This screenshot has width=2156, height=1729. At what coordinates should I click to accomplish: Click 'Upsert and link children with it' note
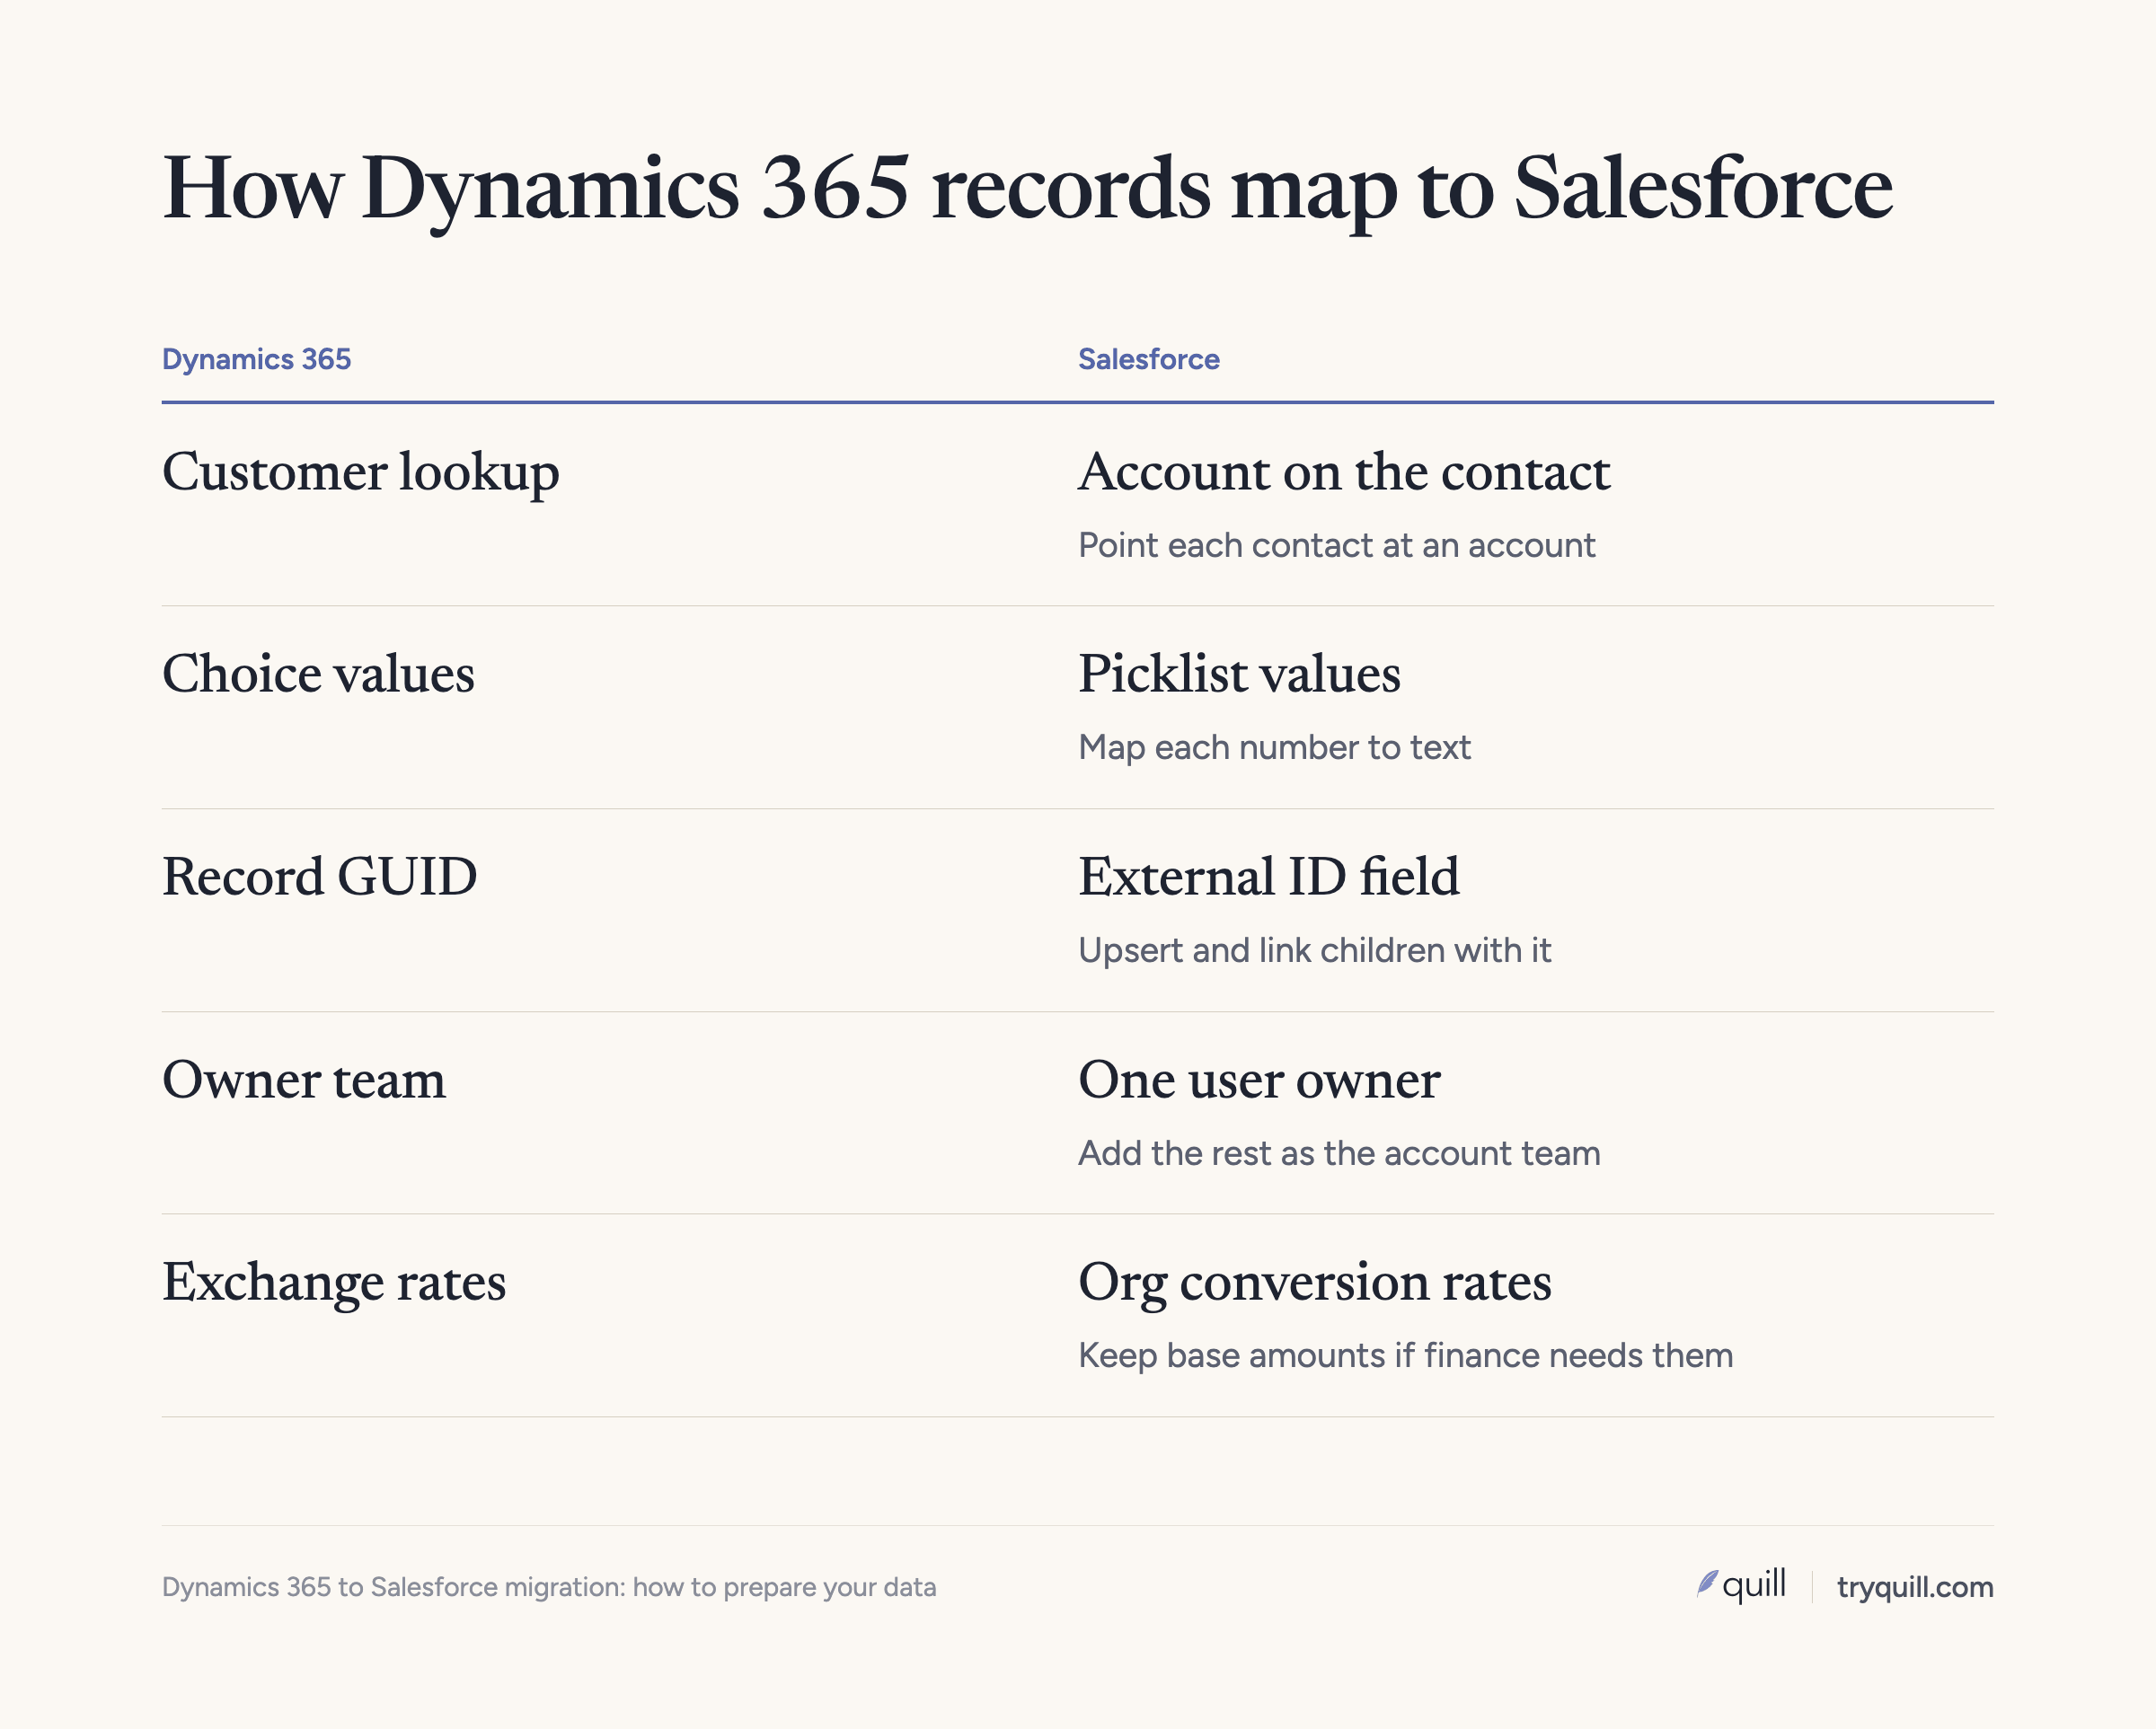(1314, 950)
